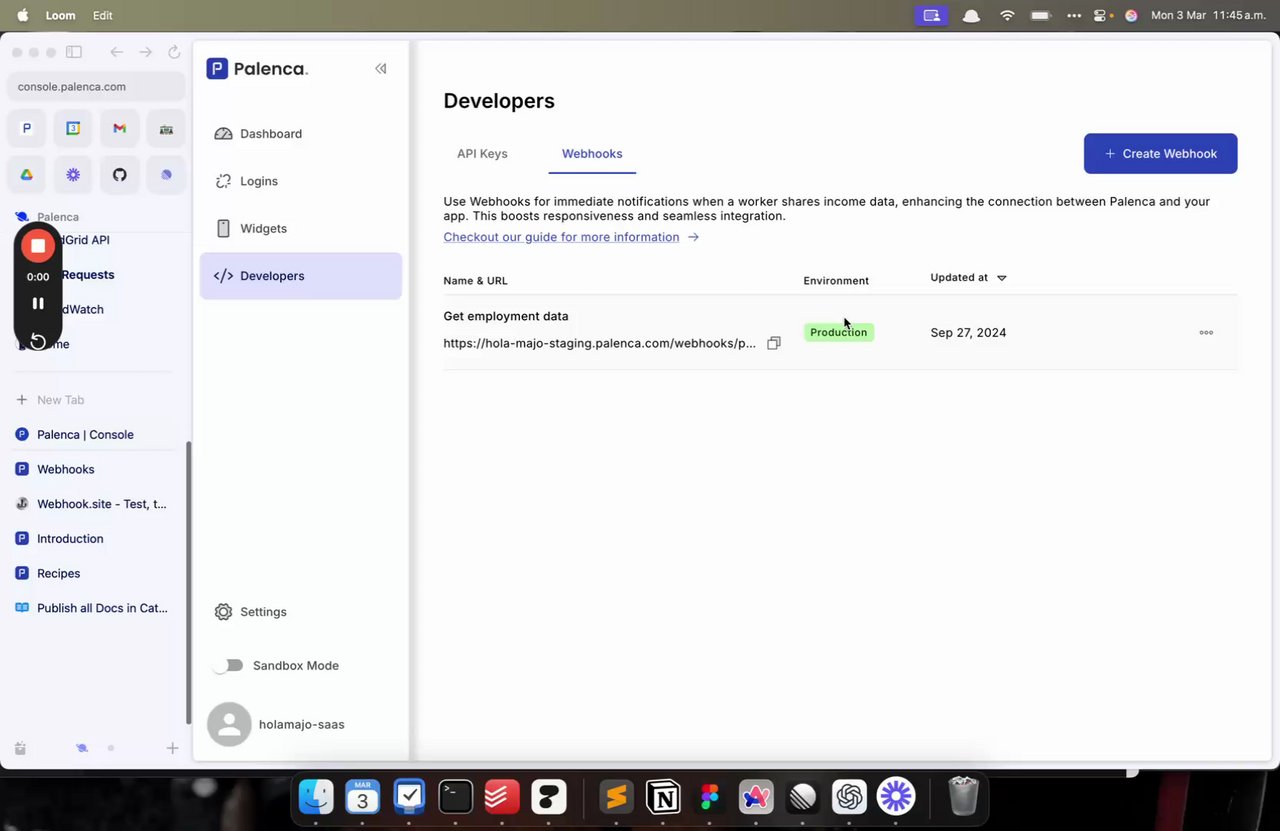This screenshot has width=1280, height=831.
Task: Pause the Loom recording
Action: [38, 303]
